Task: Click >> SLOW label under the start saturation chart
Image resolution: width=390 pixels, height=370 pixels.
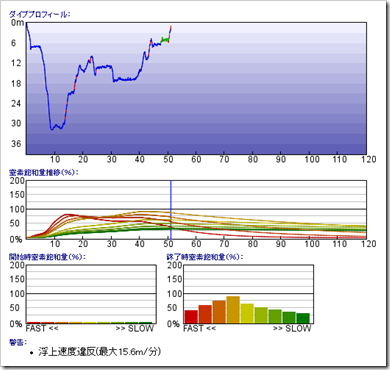Action: click(x=135, y=329)
